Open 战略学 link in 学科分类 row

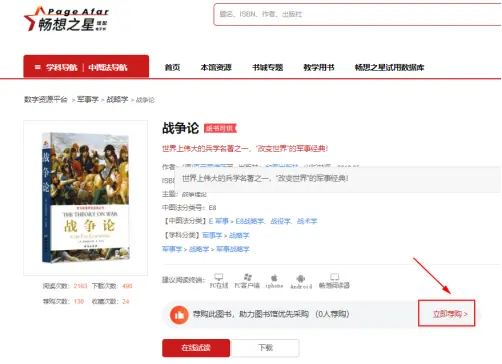pyautogui.click(x=239, y=235)
